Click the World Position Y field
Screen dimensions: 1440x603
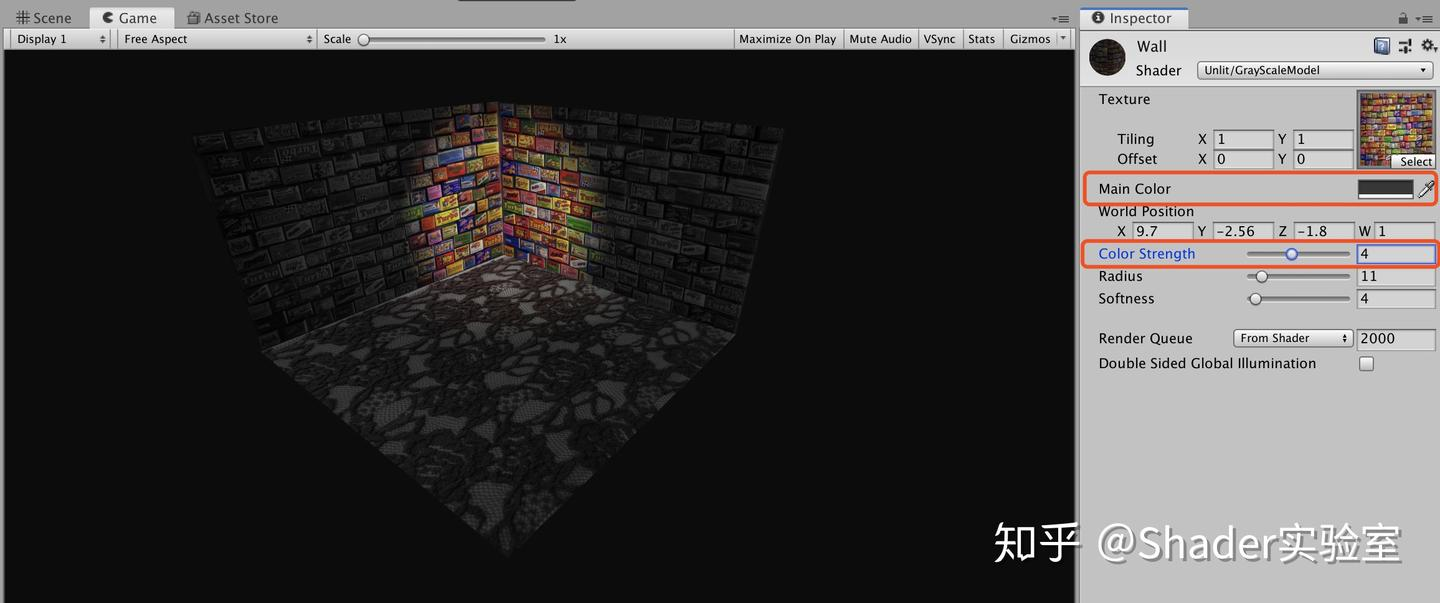pos(1243,231)
